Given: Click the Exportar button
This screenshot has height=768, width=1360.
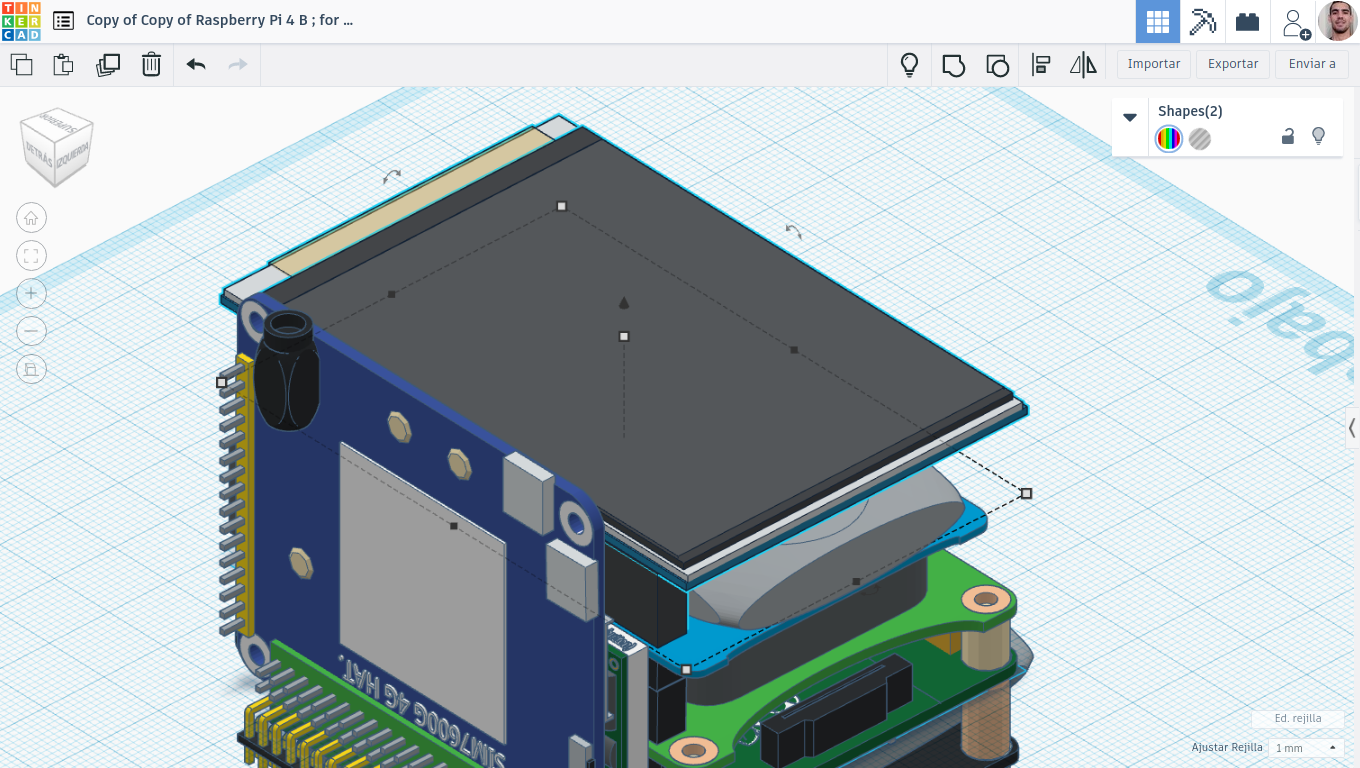Looking at the screenshot, I should (1233, 64).
